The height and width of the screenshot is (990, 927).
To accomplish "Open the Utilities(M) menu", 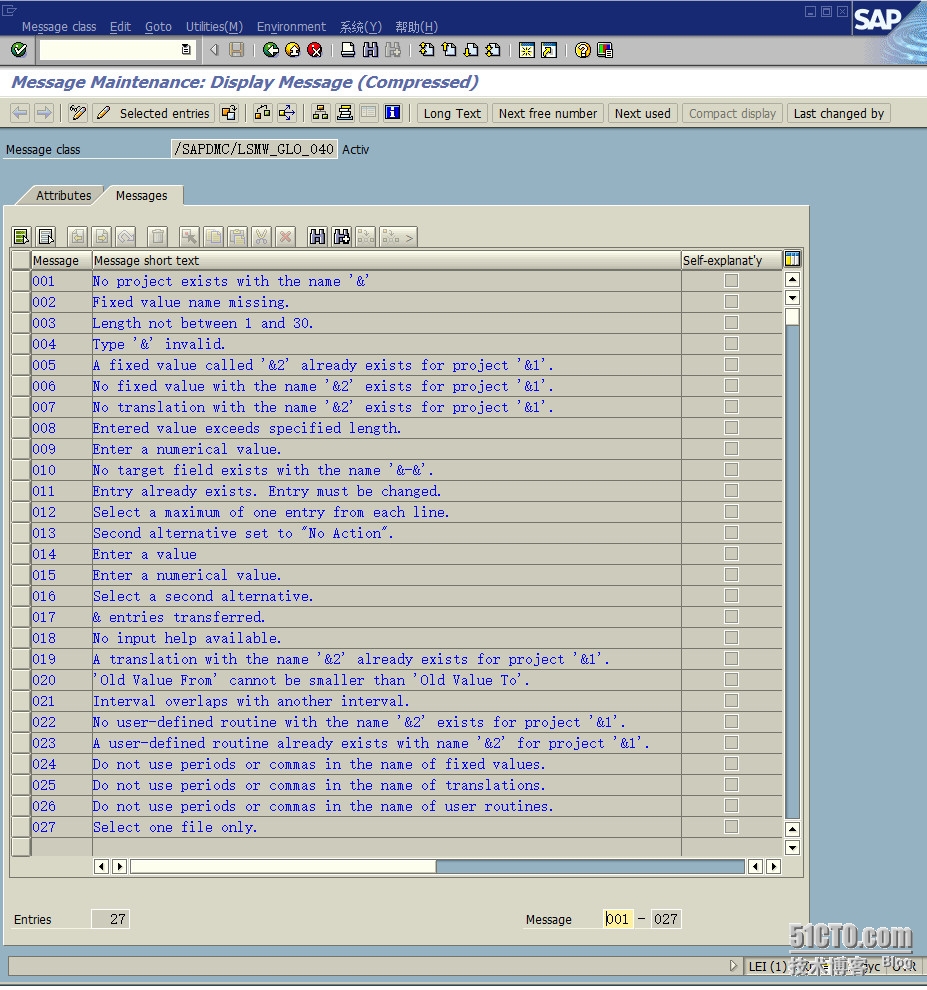I will (214, 27).
